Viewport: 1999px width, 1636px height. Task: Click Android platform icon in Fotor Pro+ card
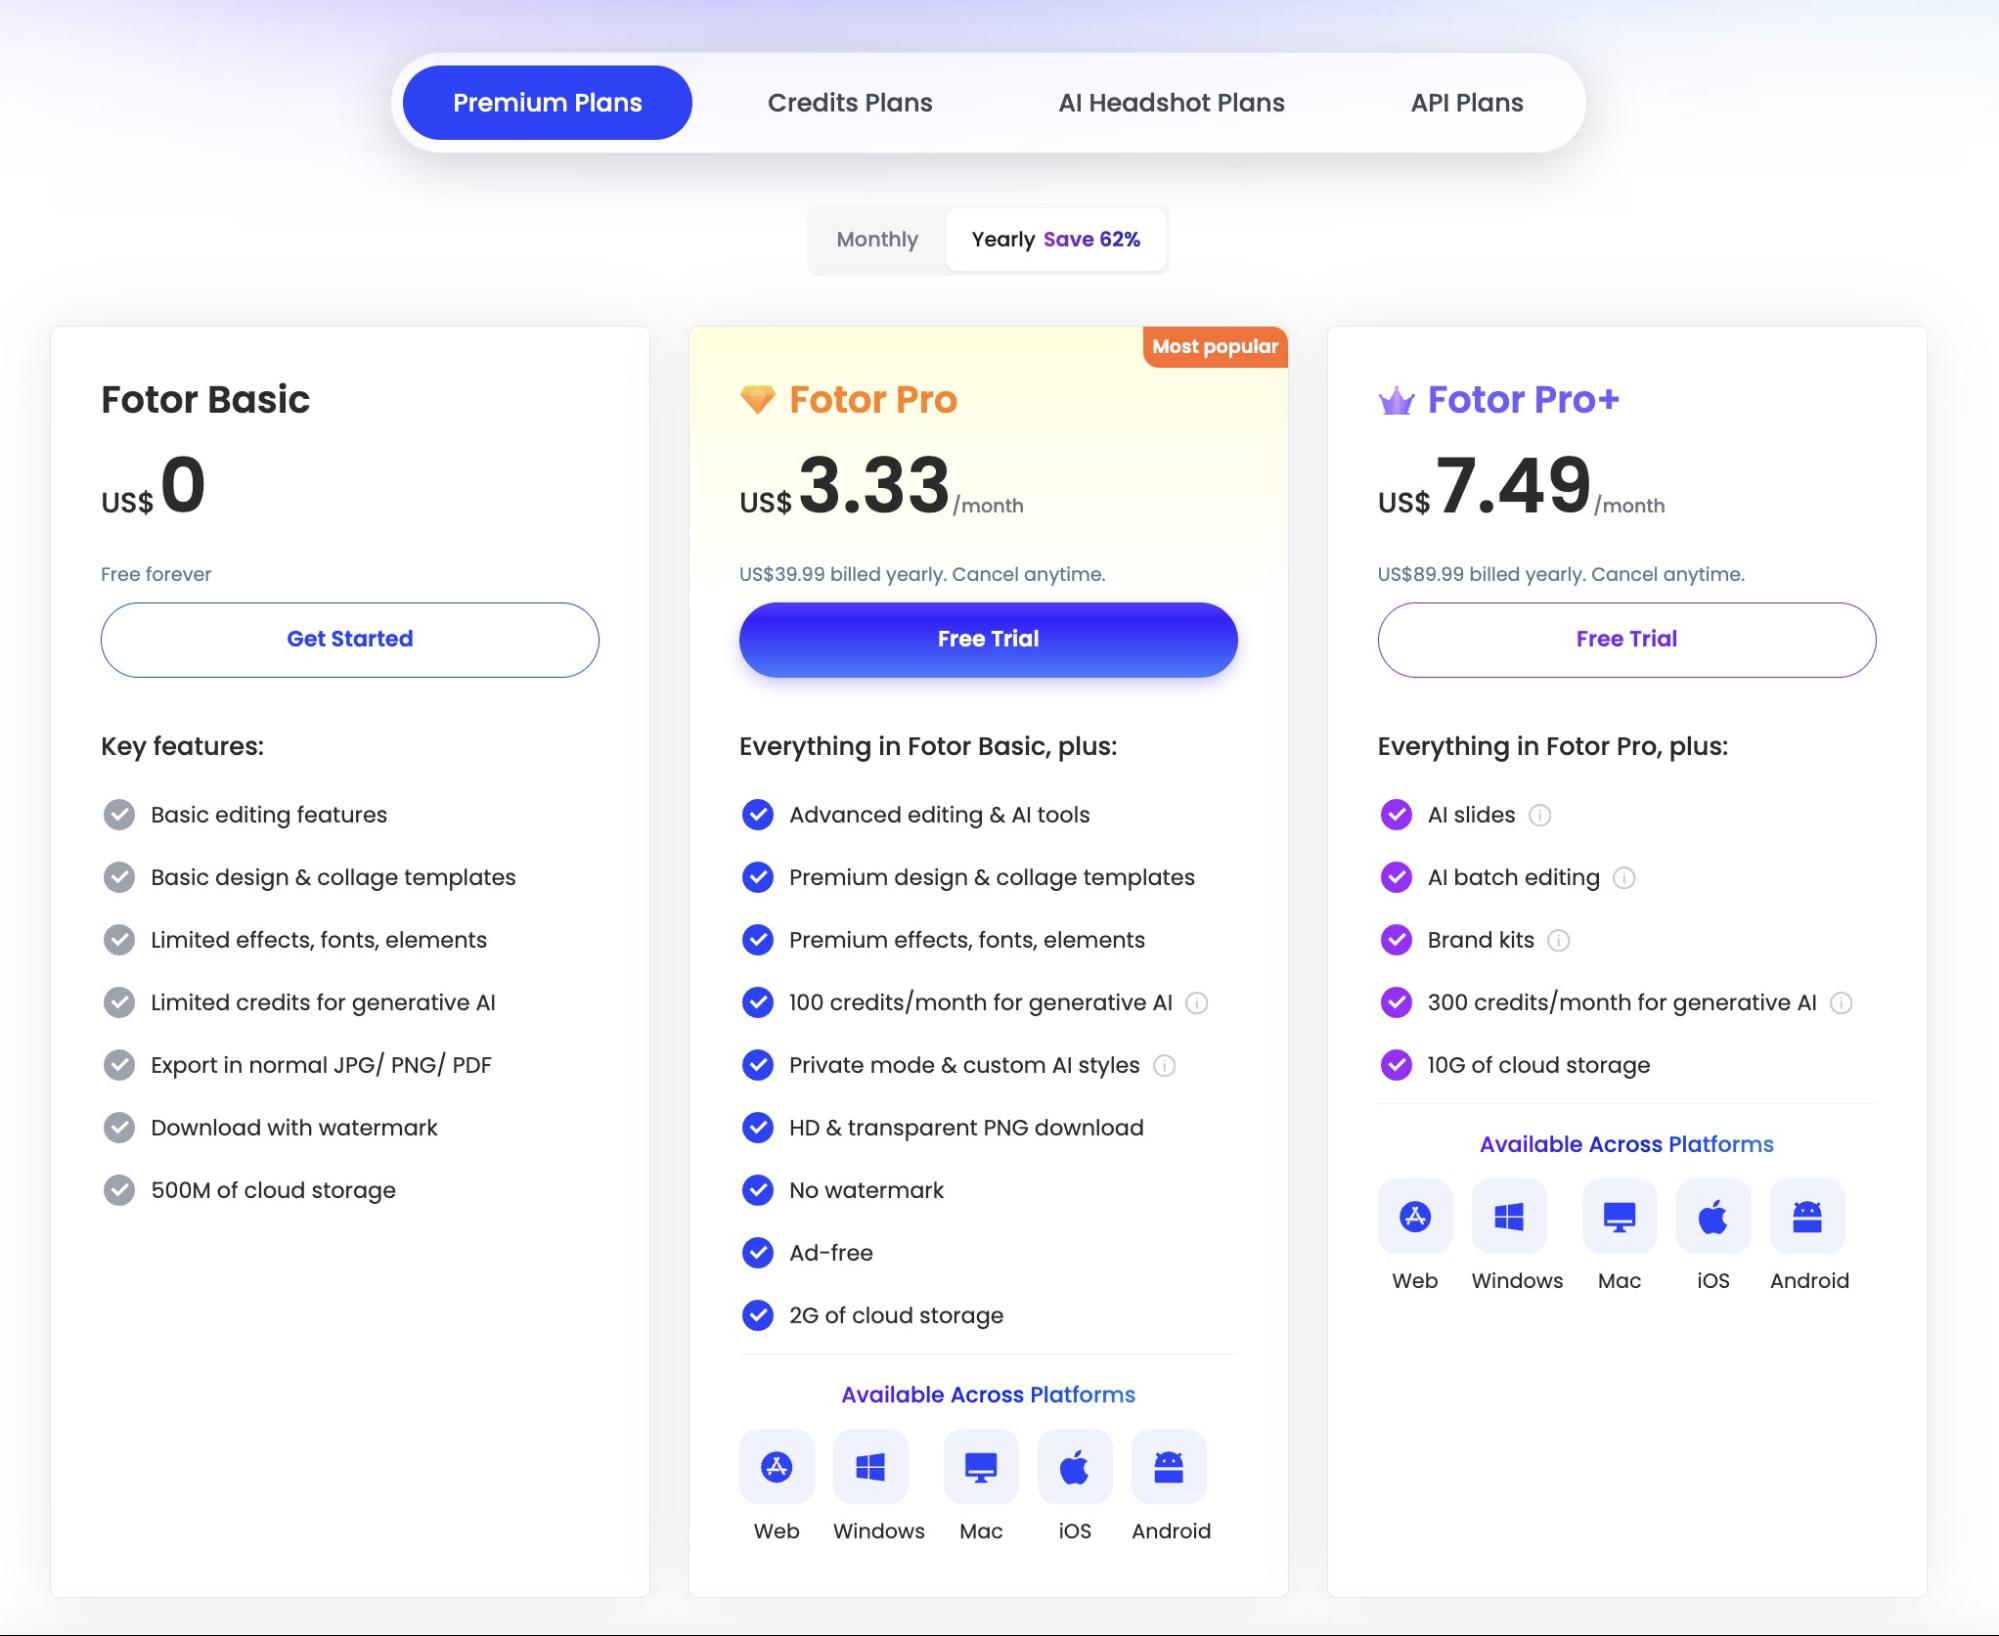[x=1807, y=1216]
